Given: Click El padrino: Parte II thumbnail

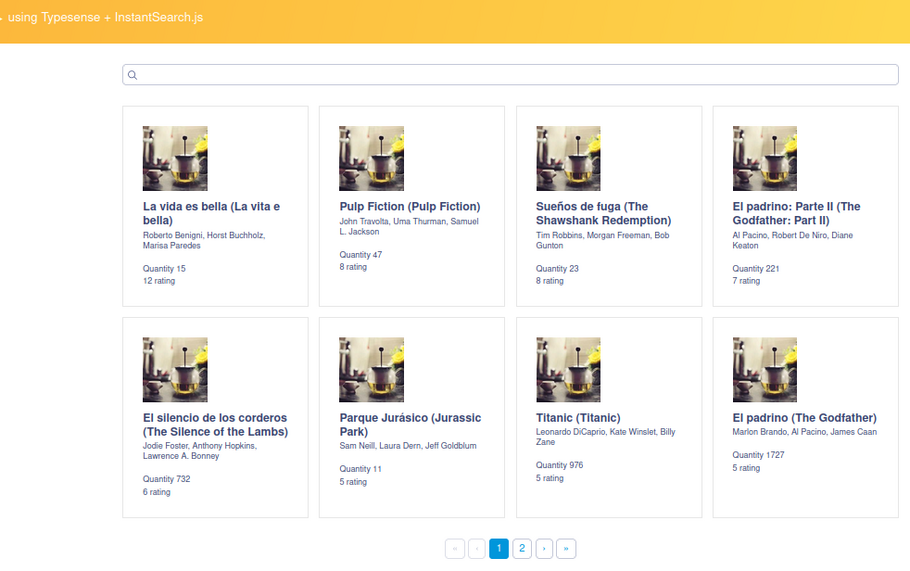Looking at the screenshot, I should click(x=765, y=158).
